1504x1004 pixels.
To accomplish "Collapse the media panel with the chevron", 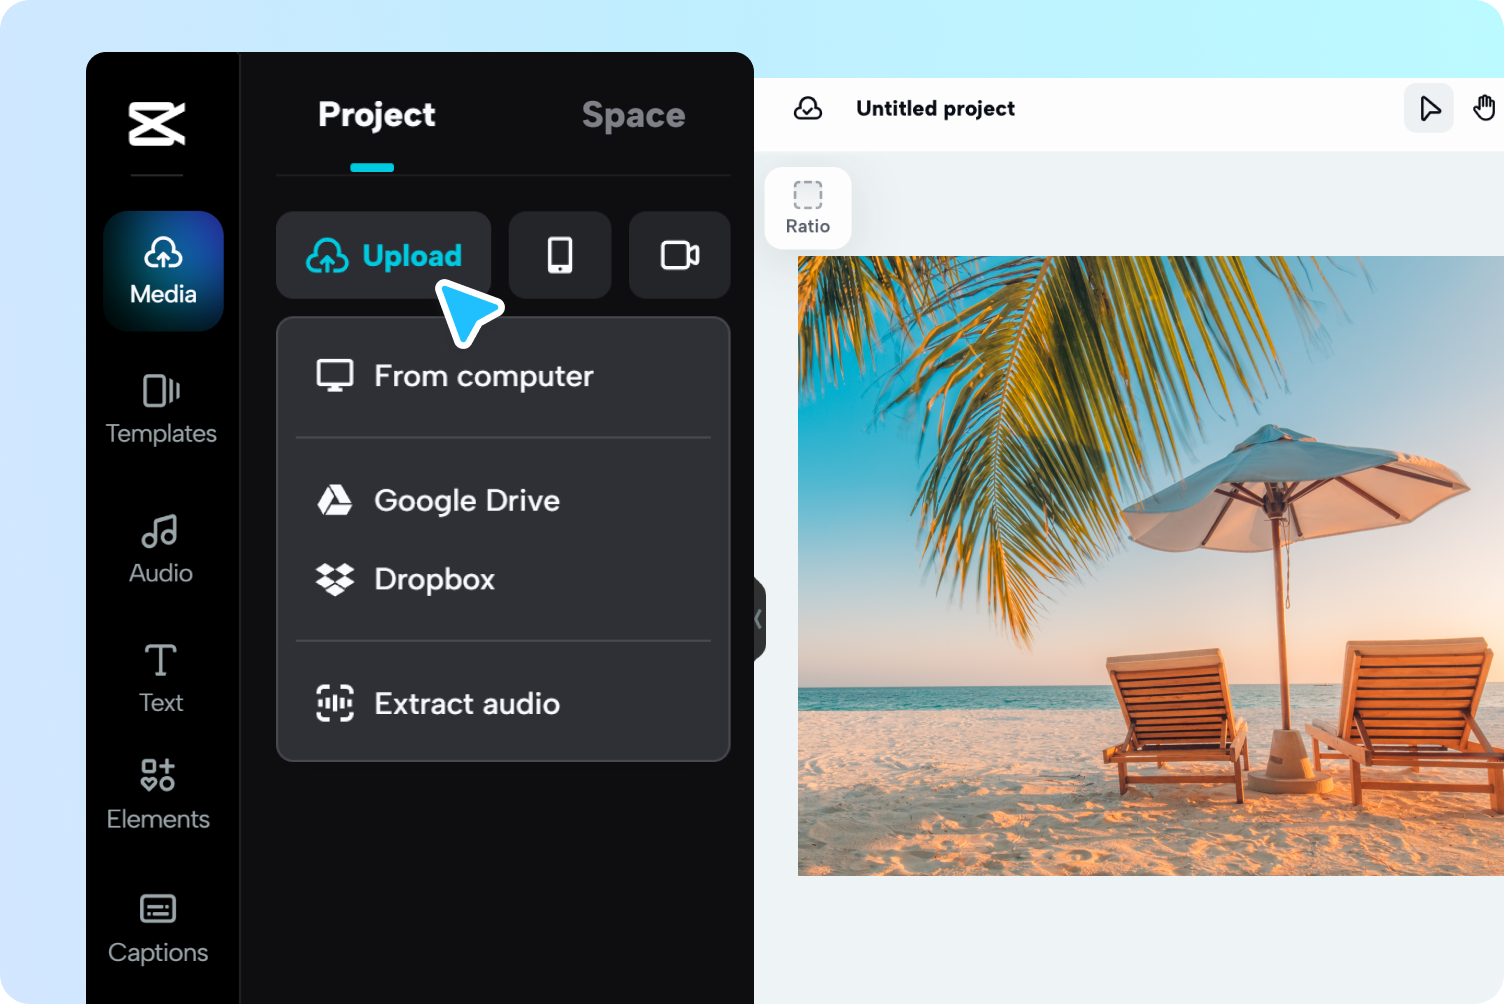I will (756, 619).
